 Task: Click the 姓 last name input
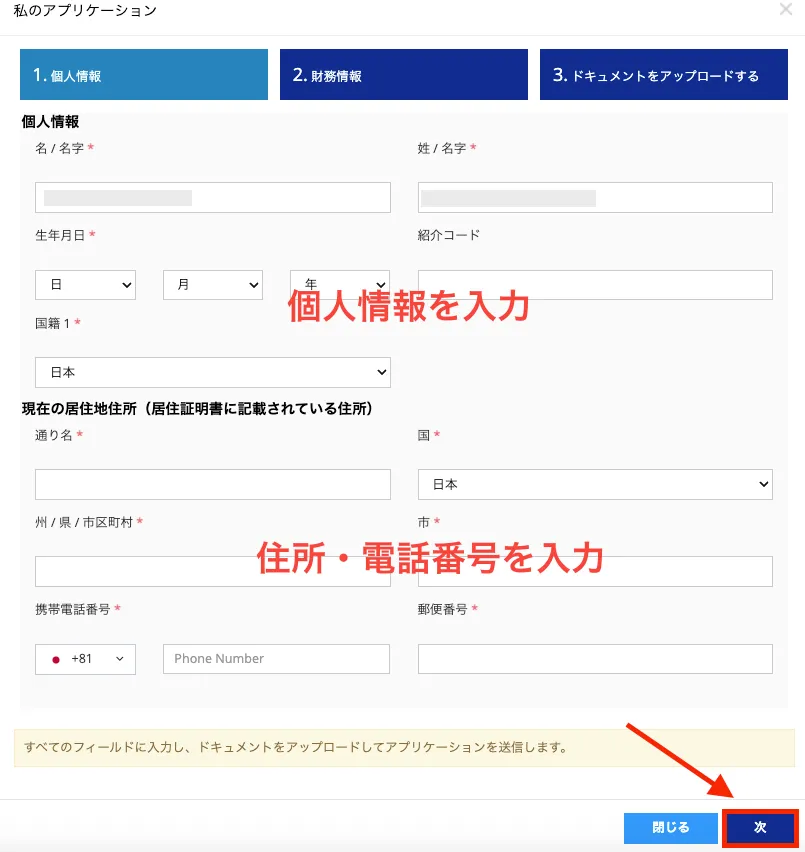click(594, 196)
